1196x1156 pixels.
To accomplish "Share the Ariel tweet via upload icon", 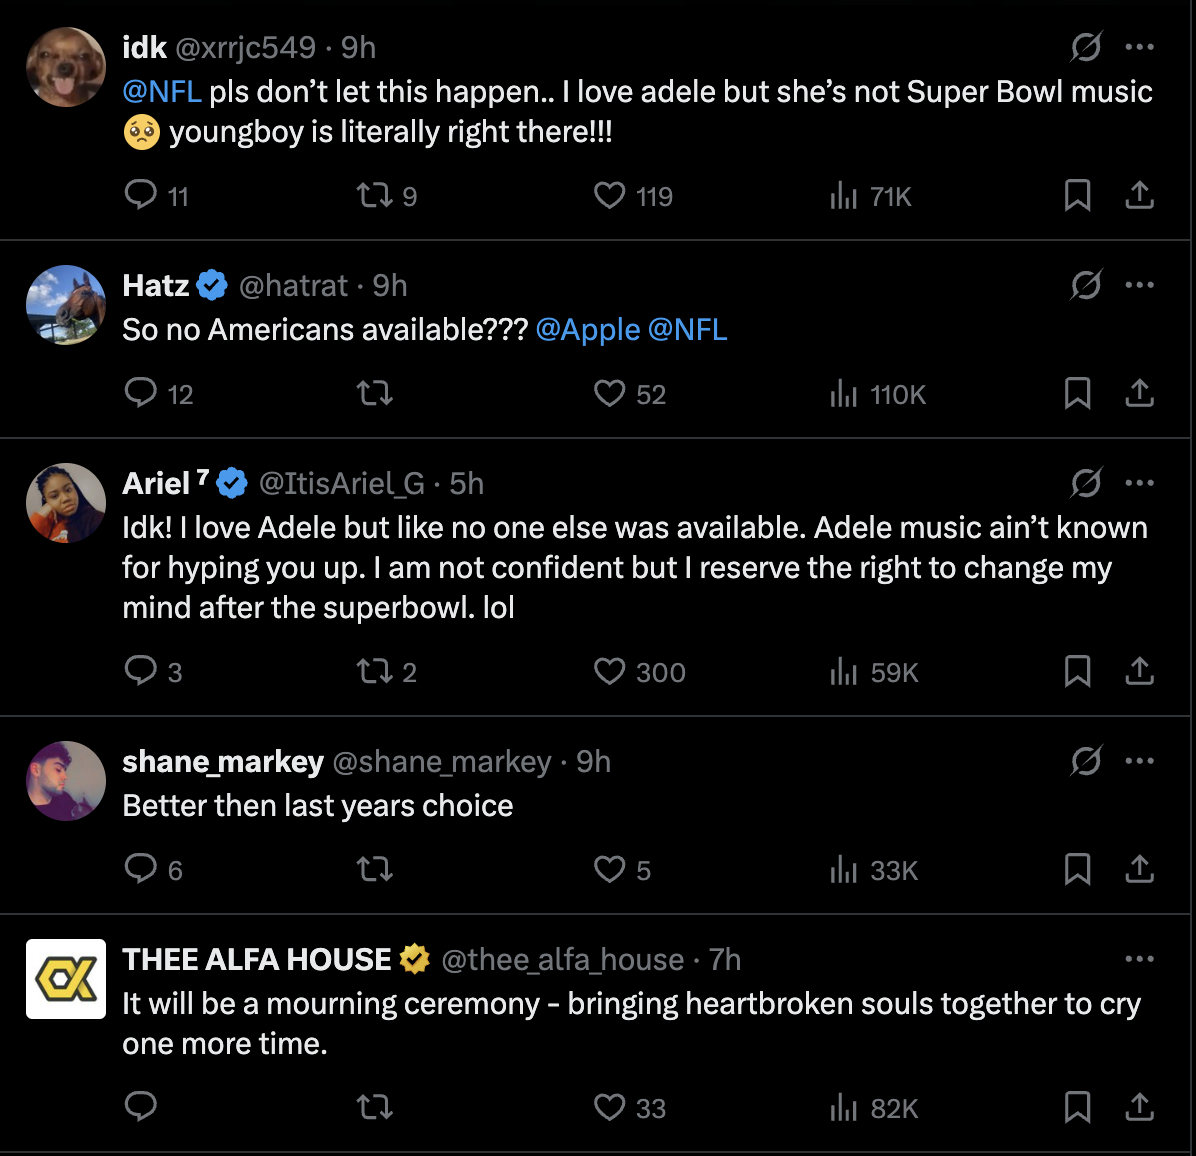I will [1139, 671].
